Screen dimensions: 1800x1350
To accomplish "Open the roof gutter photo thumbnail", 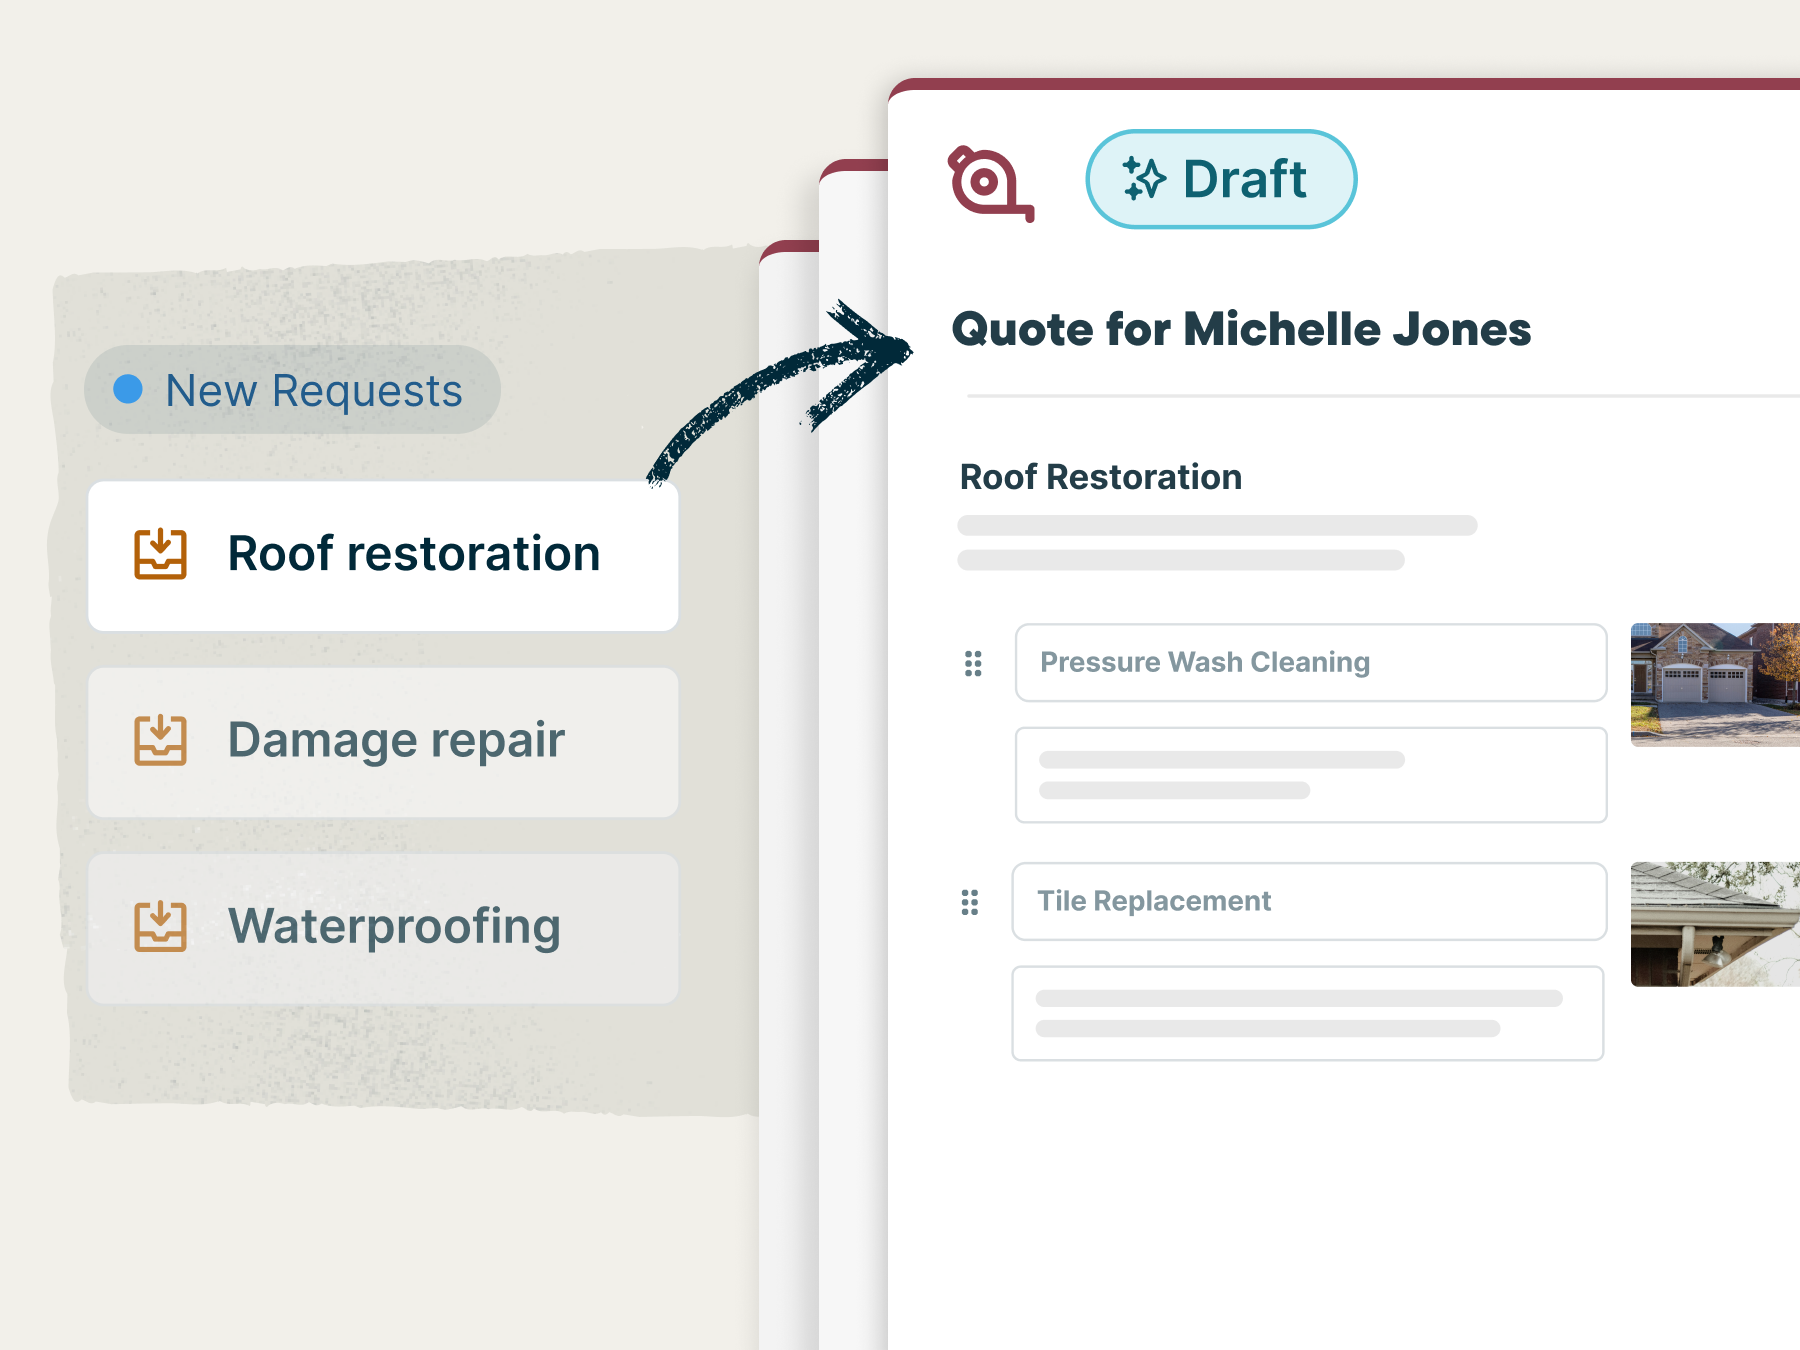I will point(1714,924).
